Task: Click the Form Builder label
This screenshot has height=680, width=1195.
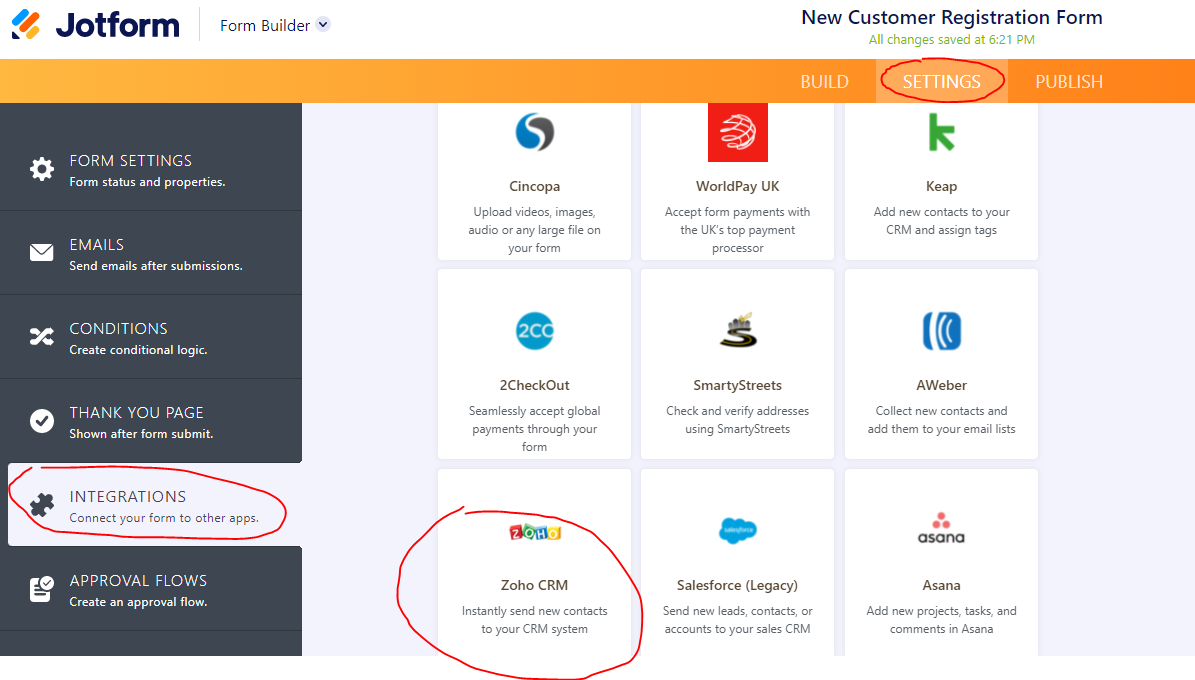Action: [264, 25]
